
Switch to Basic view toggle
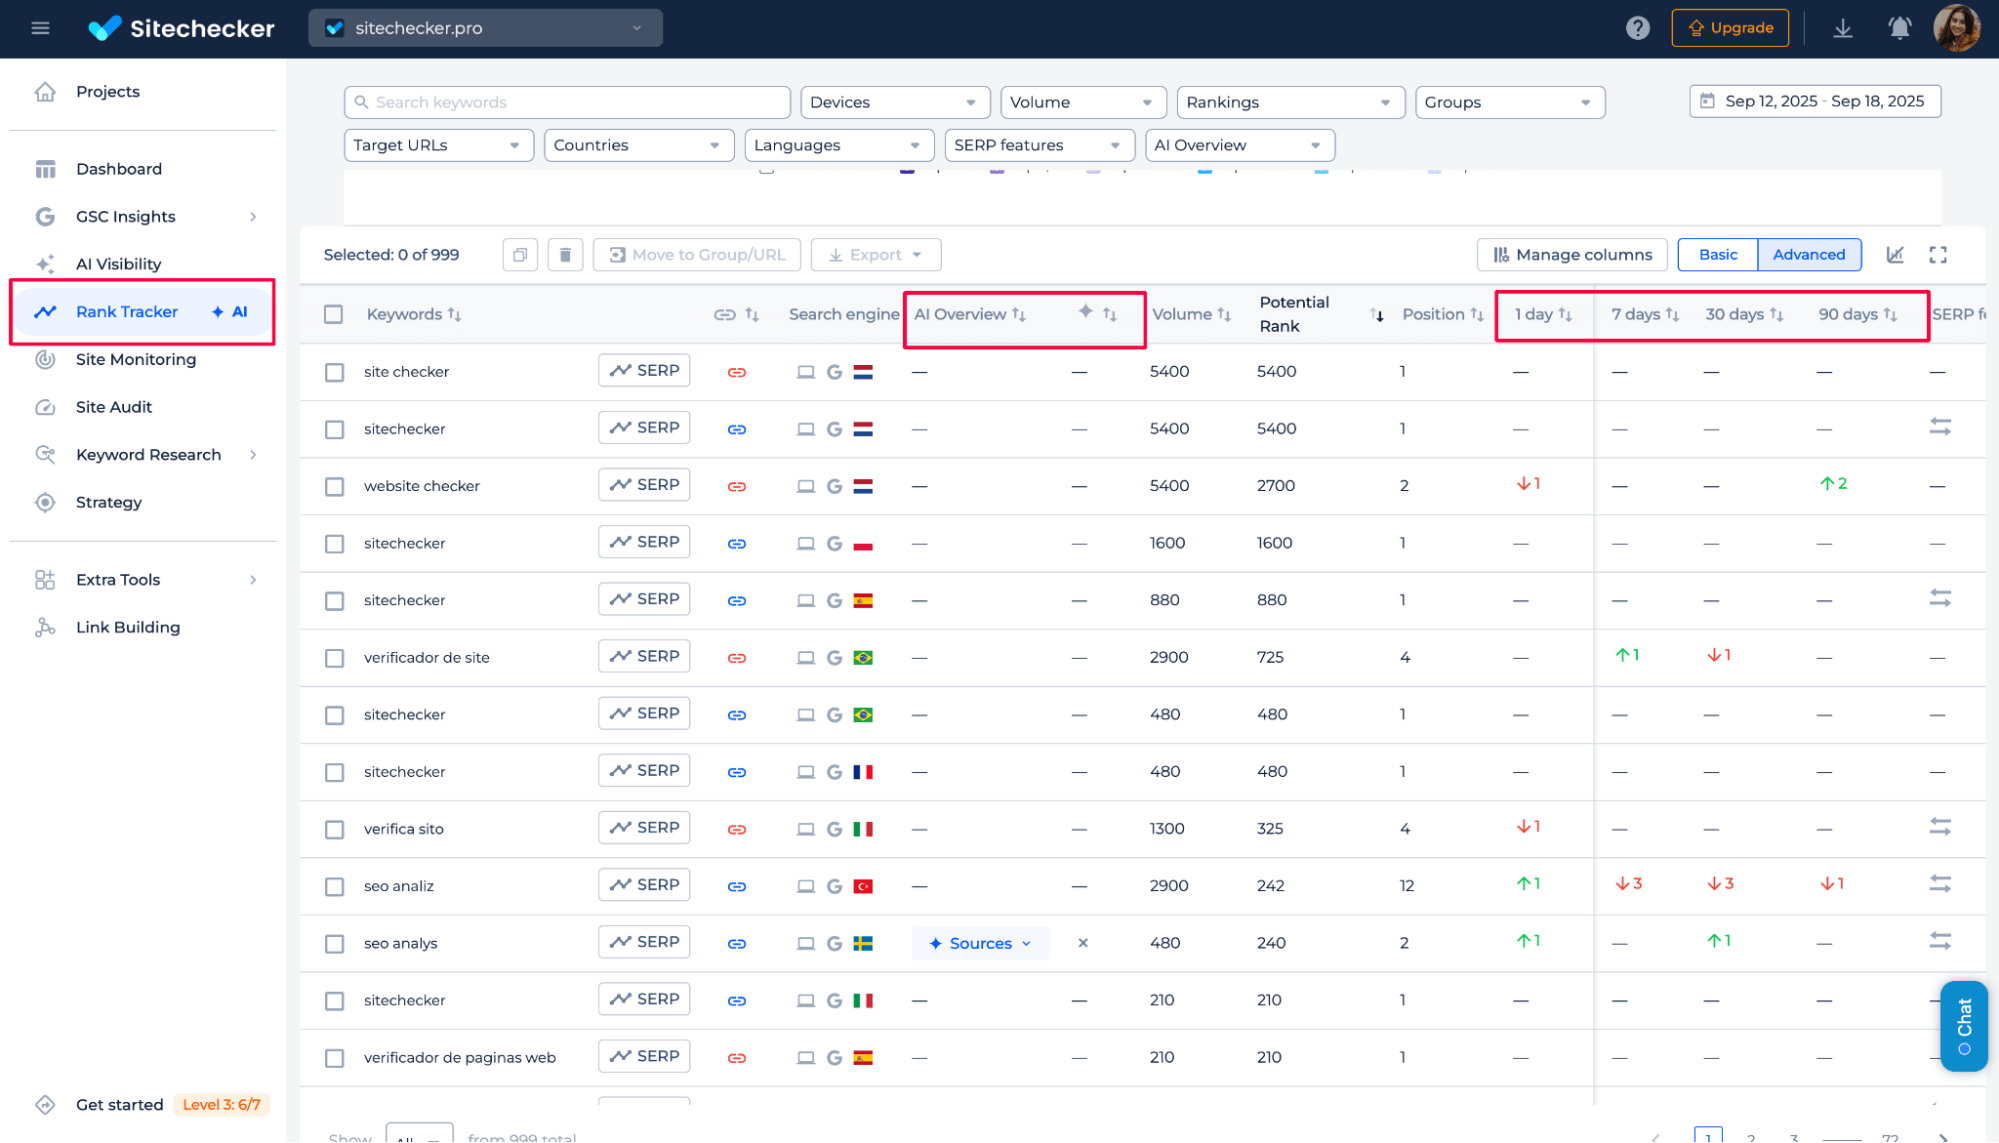1717,255
